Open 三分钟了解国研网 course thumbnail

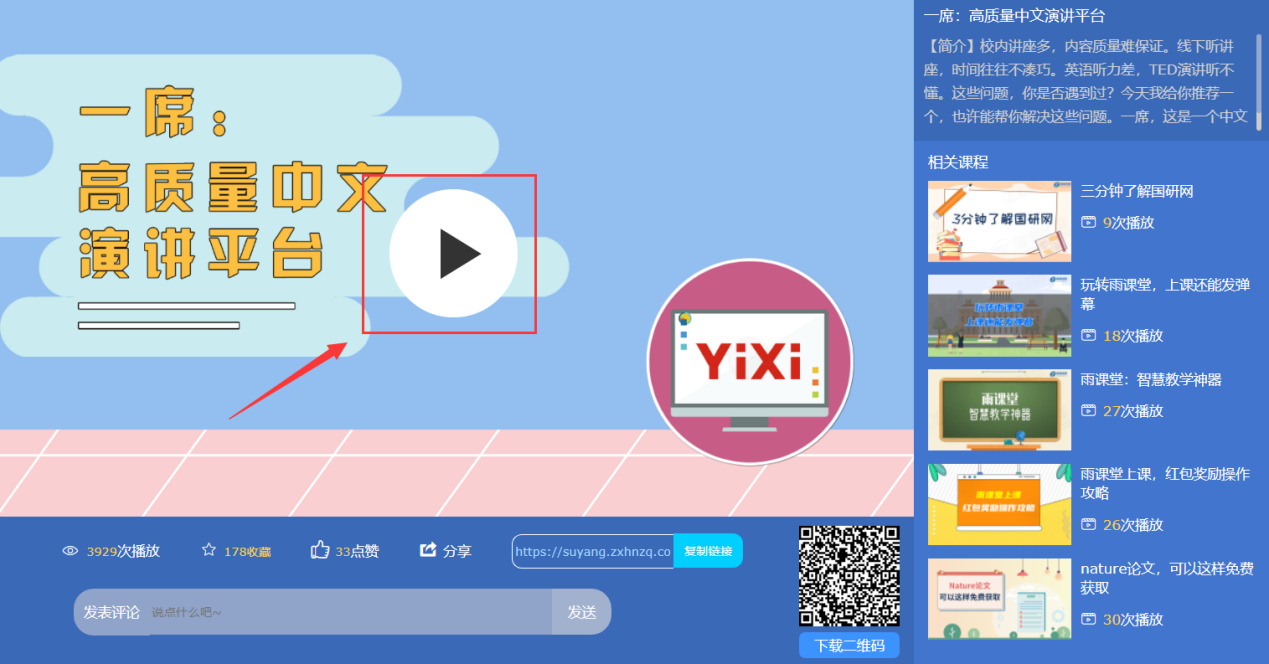(999, 221)
